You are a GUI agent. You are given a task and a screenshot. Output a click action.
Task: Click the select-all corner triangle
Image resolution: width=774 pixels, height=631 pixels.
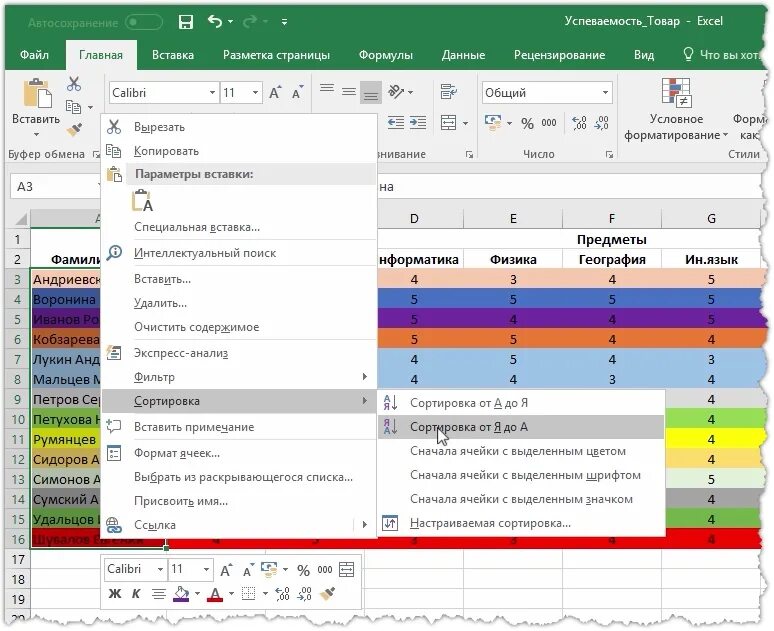point(20,218)
